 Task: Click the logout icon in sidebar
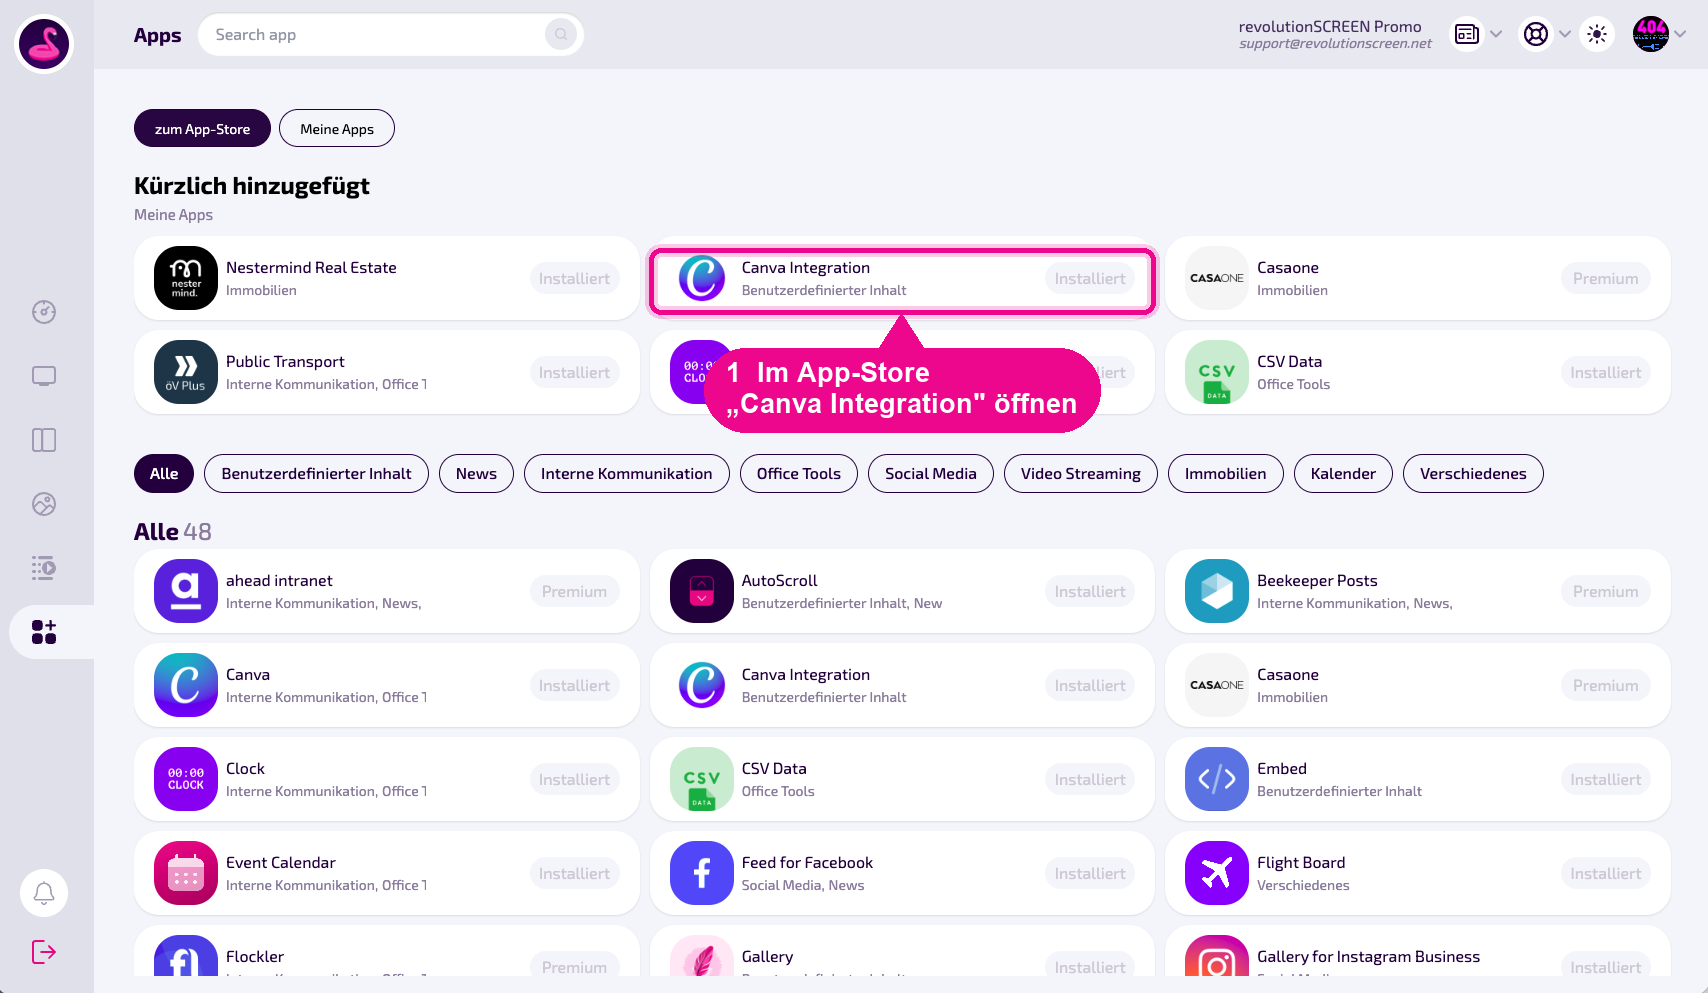(x=44, y=951)
